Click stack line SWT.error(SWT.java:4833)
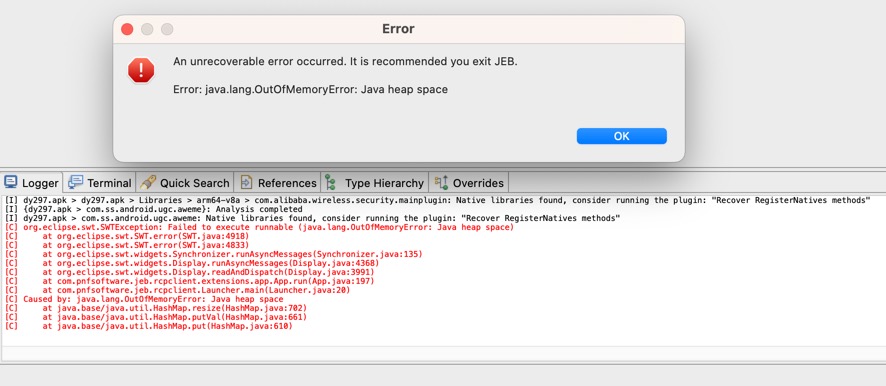 [126, 245]
